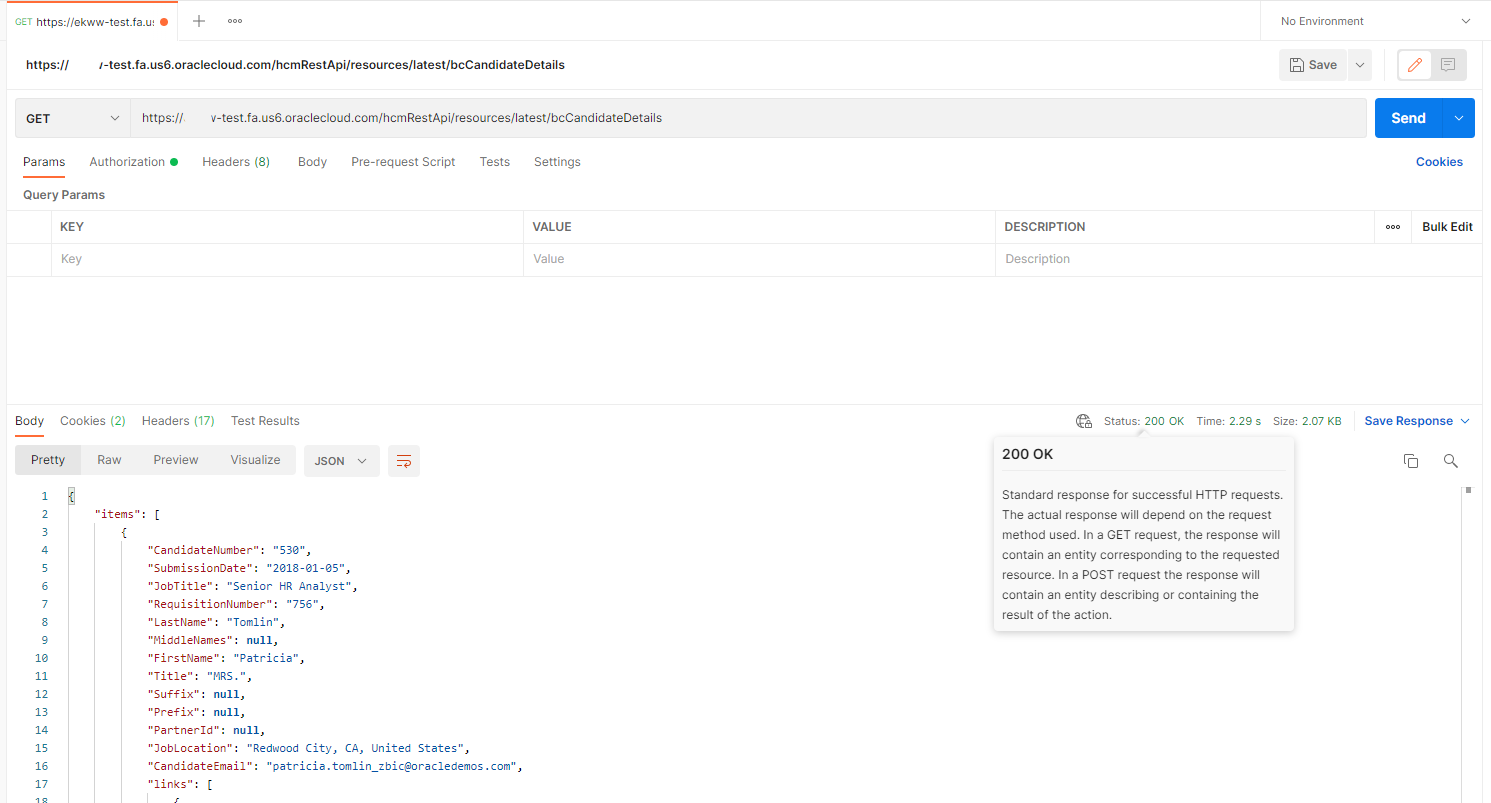Click the edit request pencil icon
Screen dimensions: 1491x803
1414,64
